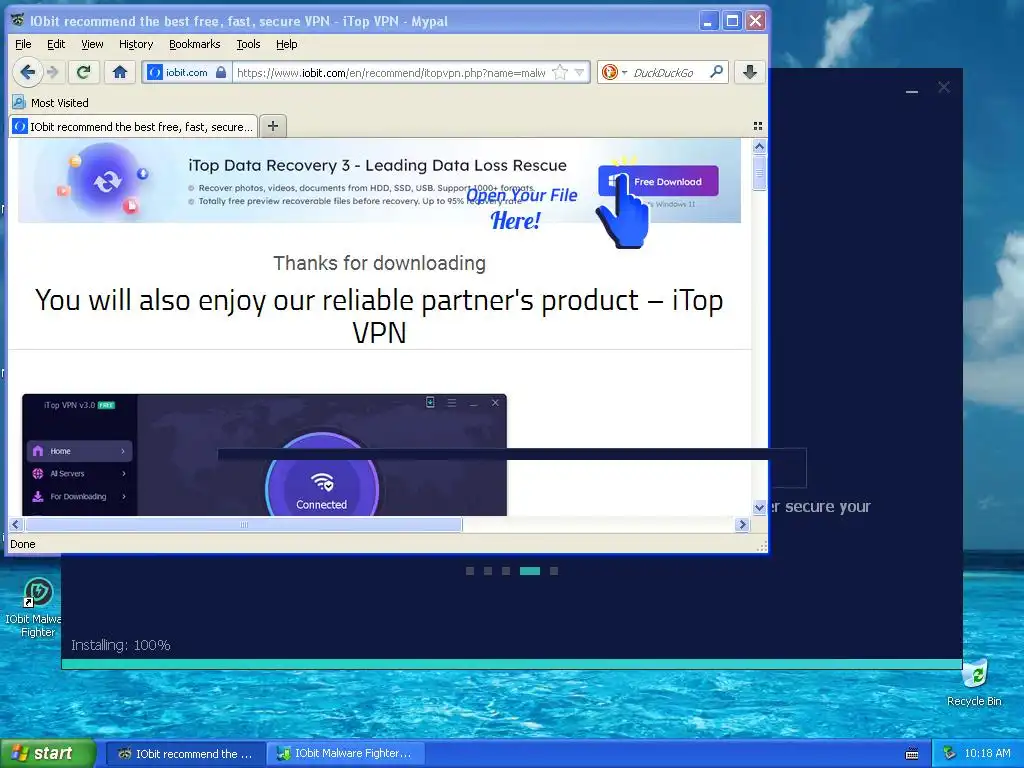The height and width of the screenshot is (768, 1024).
Task: Click the iTop Data Recovery 3 banner headline
Action: tap(377, 165)
